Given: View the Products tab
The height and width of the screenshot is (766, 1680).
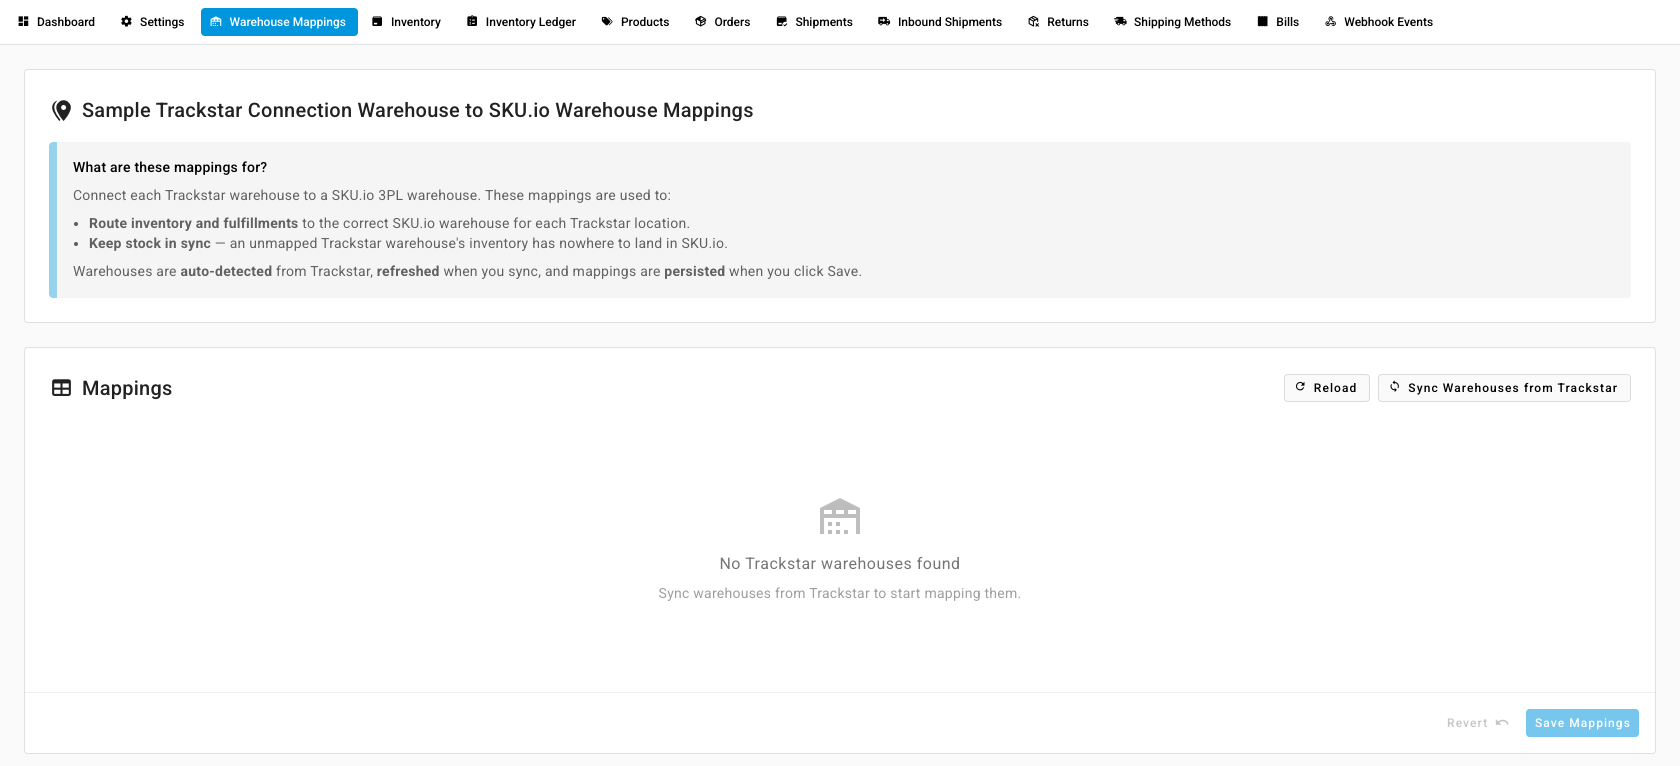Looking at the screenshot, I should click(x=636, y=22).
